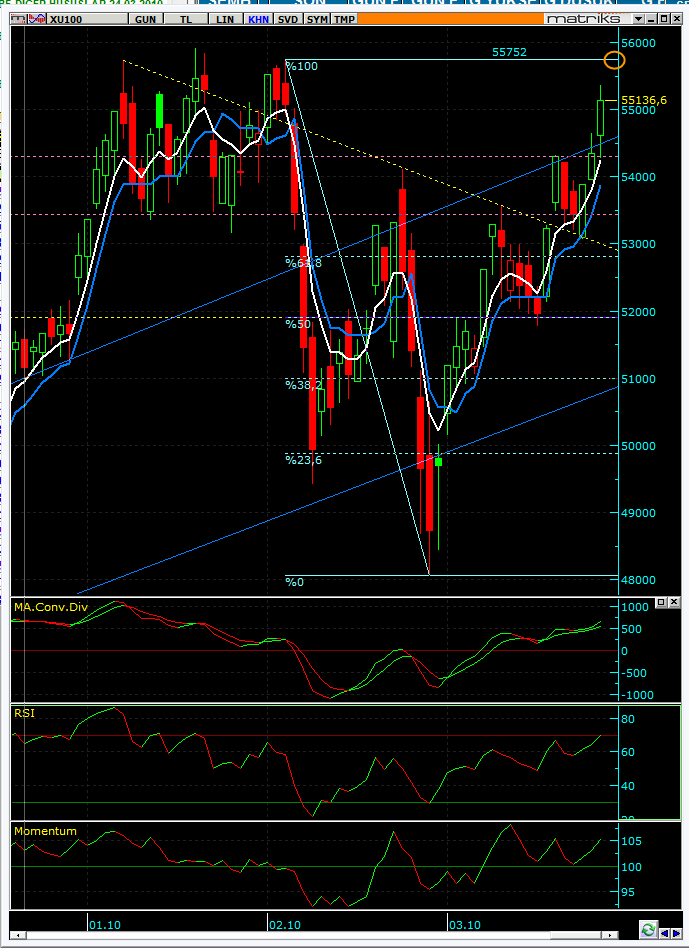Close the MA.Conv.Div indicator panel
The image size is (689, 948).
(x=672, y=602)
